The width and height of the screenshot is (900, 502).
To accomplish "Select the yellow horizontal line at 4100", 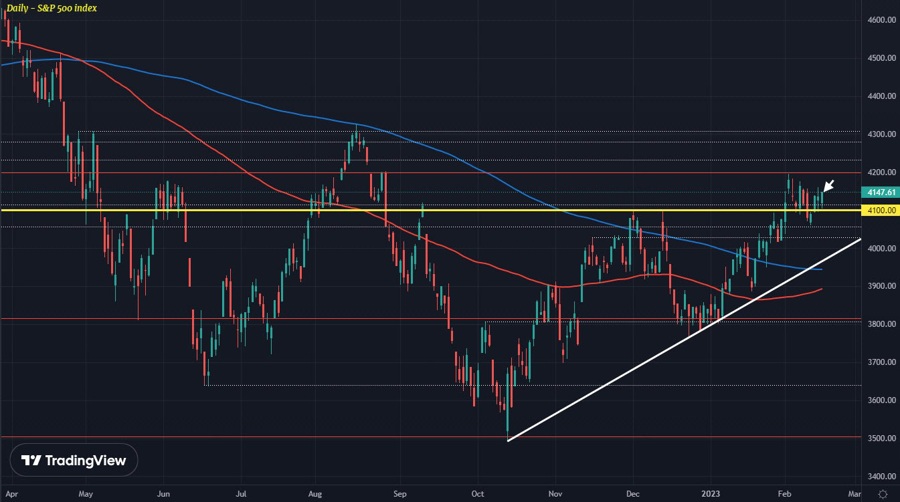I will (x=300, y=210).
